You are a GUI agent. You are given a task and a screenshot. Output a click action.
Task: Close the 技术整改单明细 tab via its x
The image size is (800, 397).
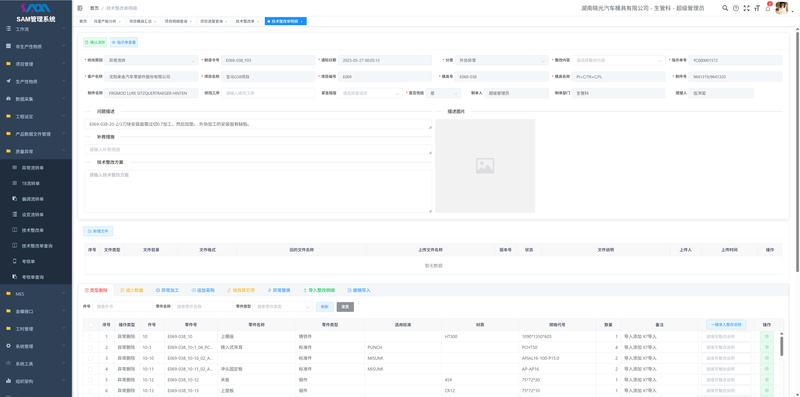click(x=302, y=21)
